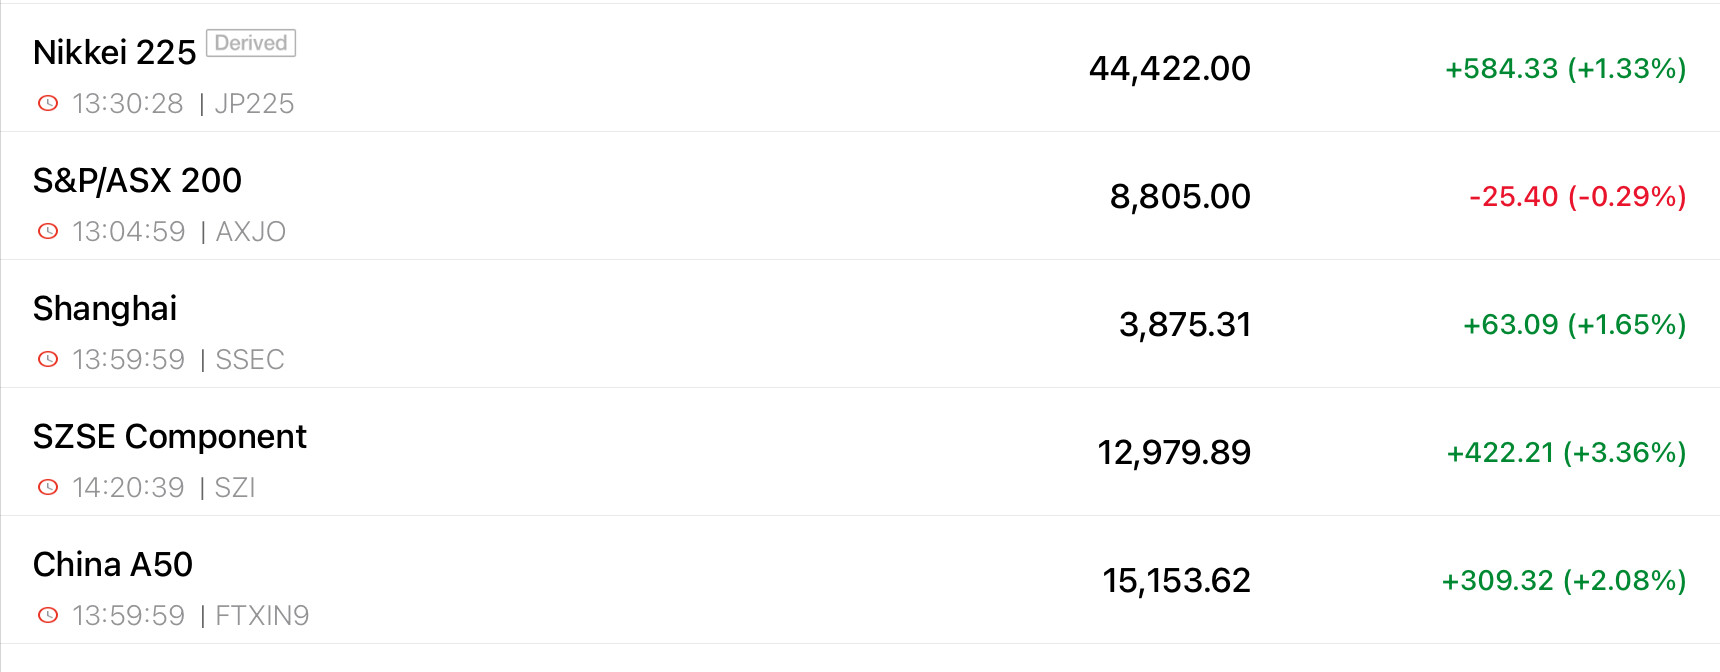Select the S&P/ASX 200 price 8,805.00

pyautogui.click(x=1180, y=196)
